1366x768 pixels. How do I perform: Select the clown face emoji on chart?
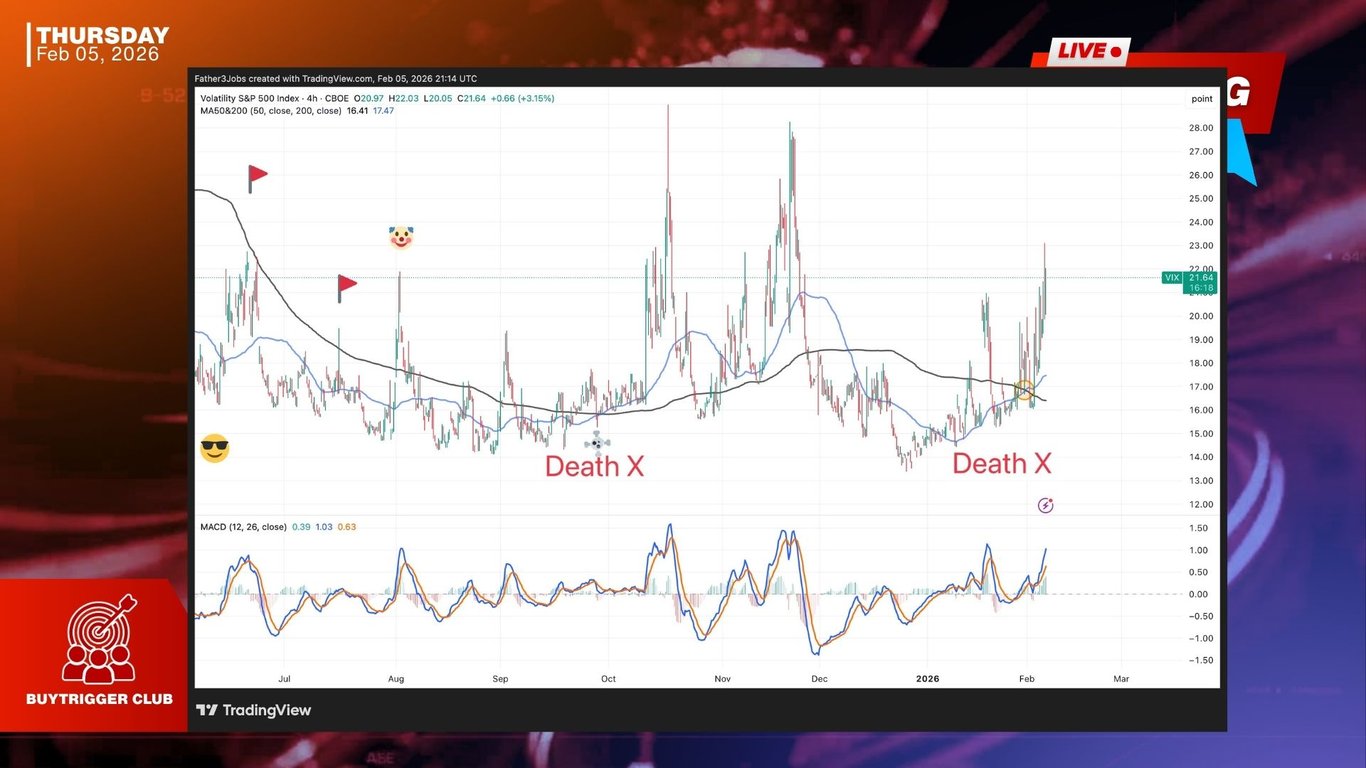pyautogui.click(x=401, y=238)
